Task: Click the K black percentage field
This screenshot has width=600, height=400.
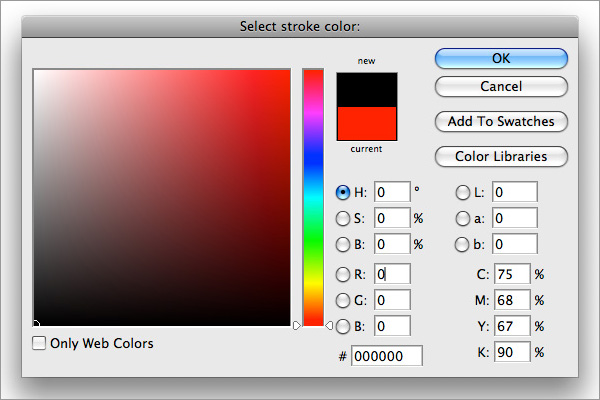Action: pos(512,352)
